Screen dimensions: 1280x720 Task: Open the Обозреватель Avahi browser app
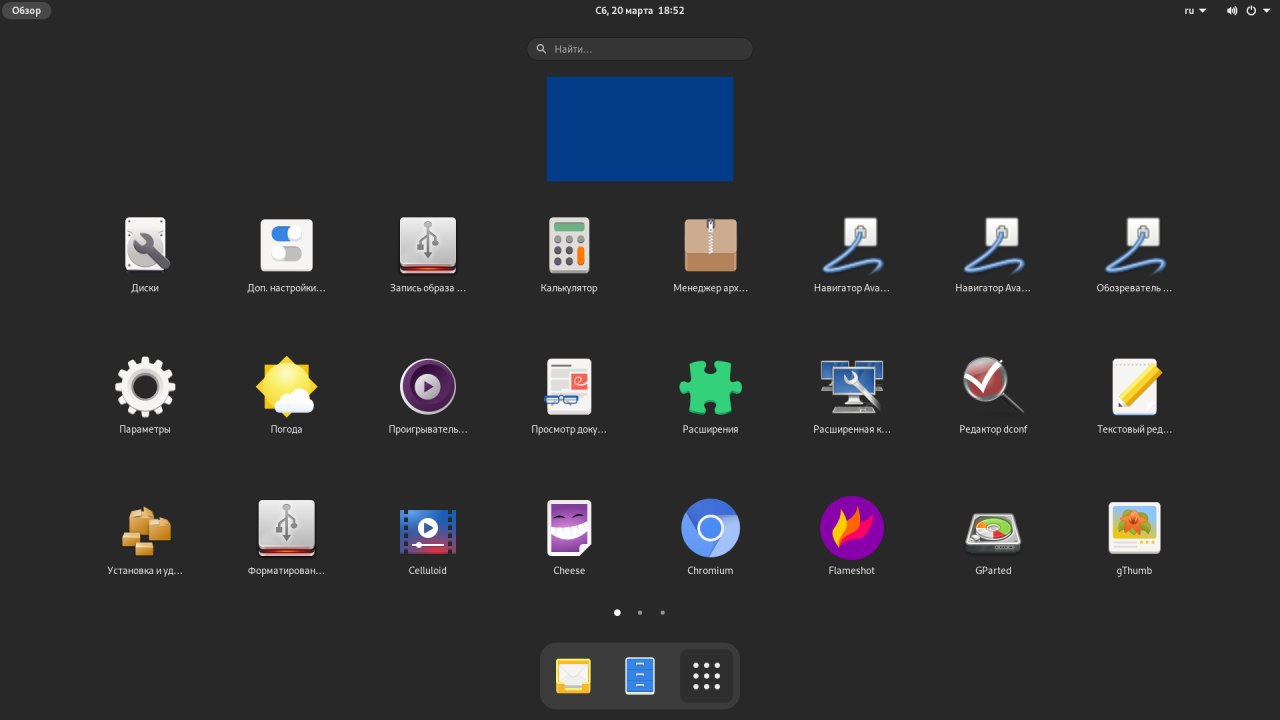tap(1134, 245)
